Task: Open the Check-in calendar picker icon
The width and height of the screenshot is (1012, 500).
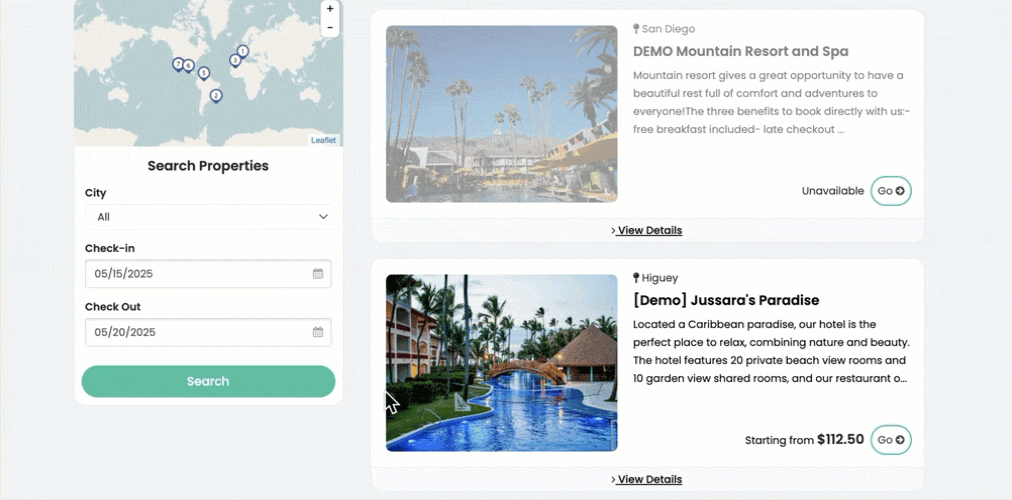Action: (318, 273)
